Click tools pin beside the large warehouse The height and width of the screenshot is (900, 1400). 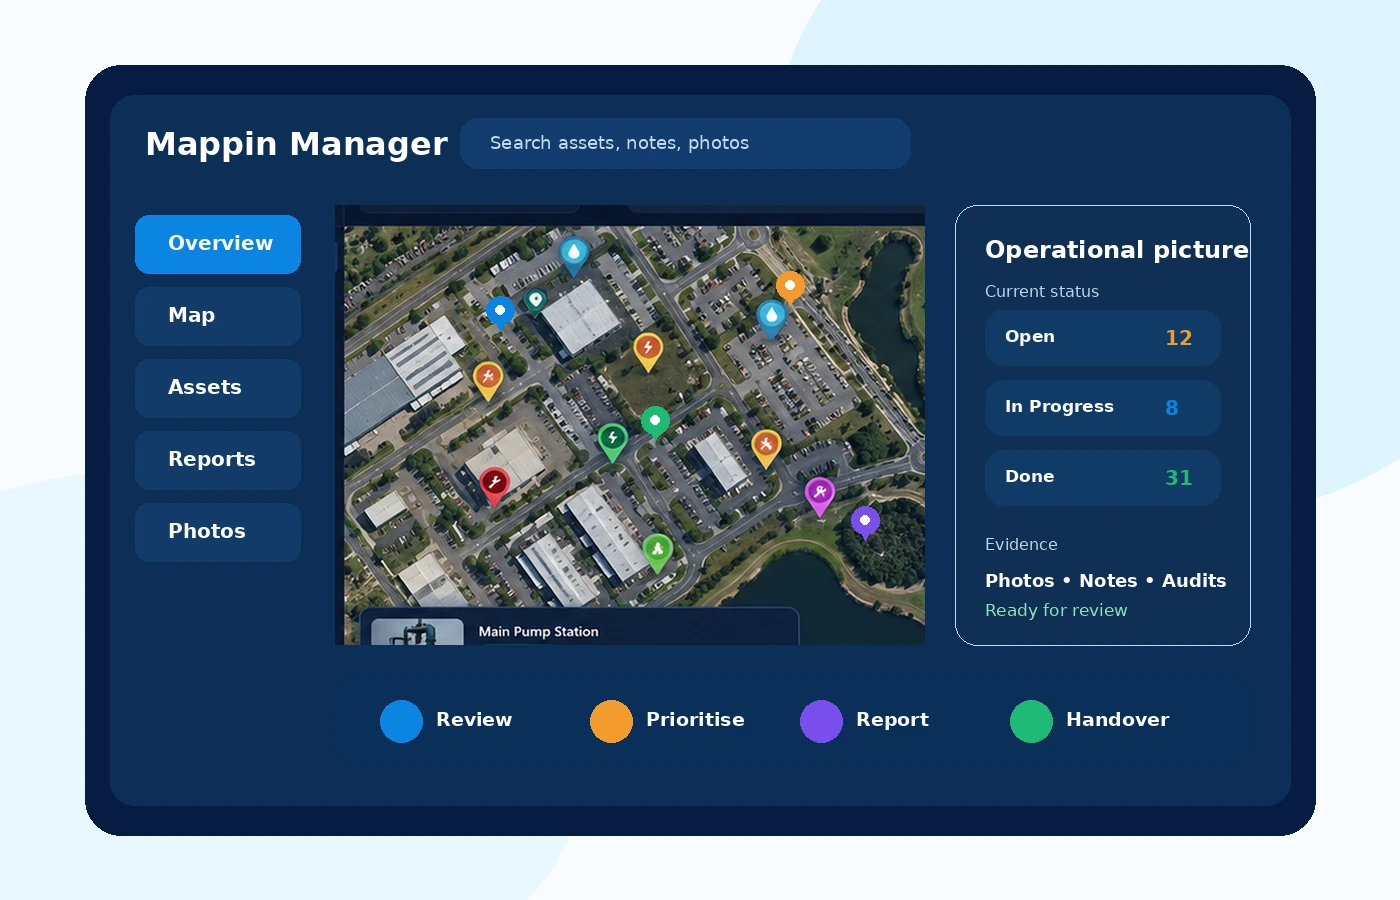coord(487,379)
